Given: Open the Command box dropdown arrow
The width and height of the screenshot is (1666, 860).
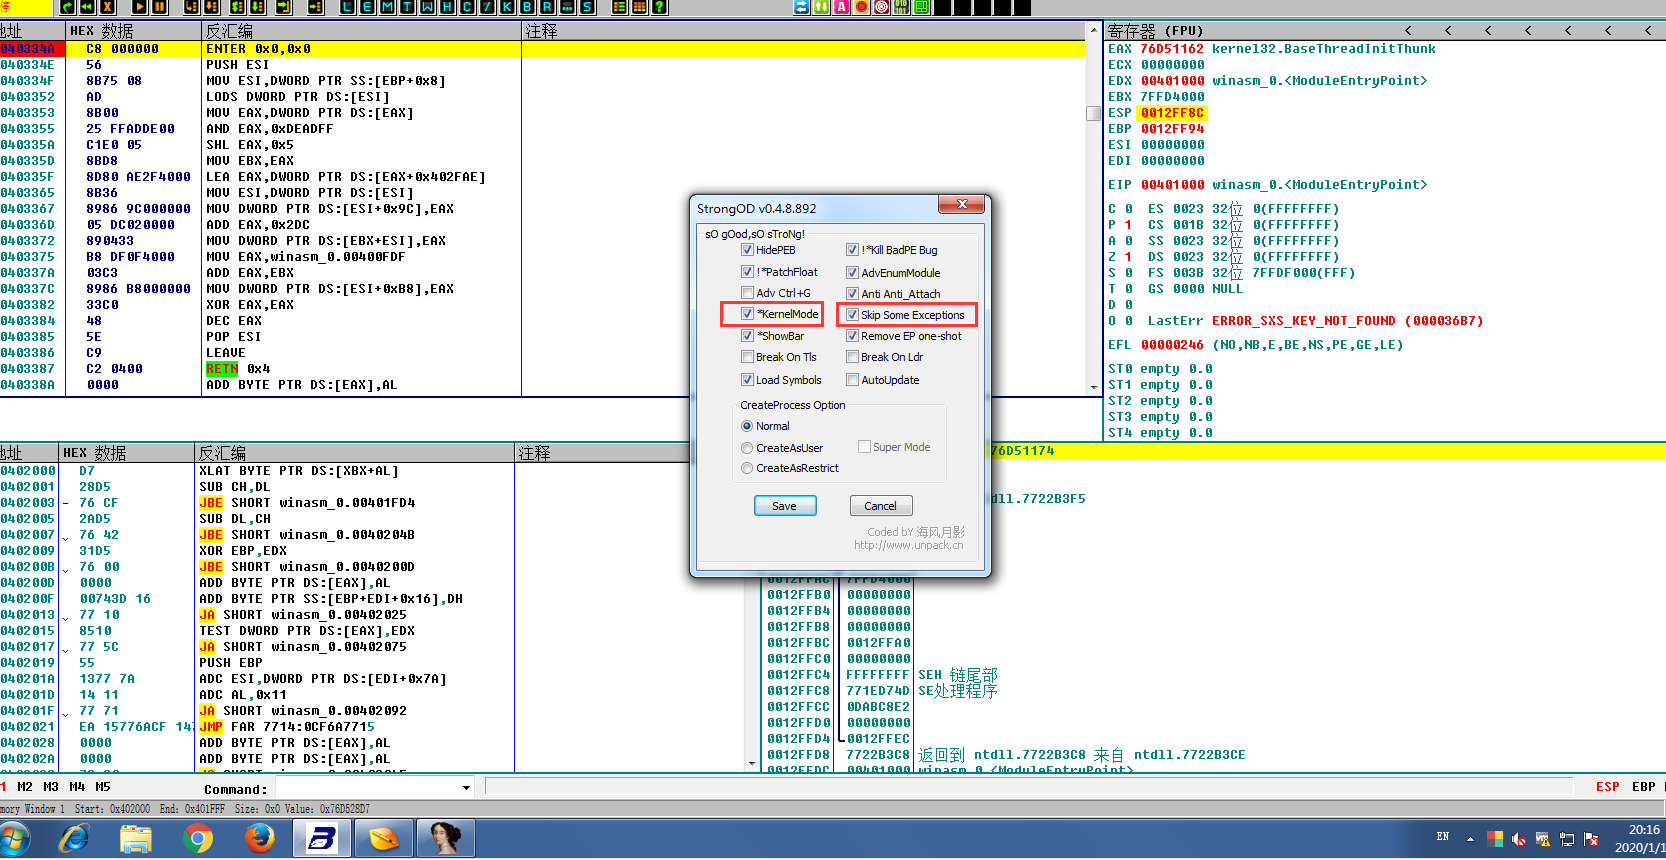Looking at the screenshot, I should (466, 788).
